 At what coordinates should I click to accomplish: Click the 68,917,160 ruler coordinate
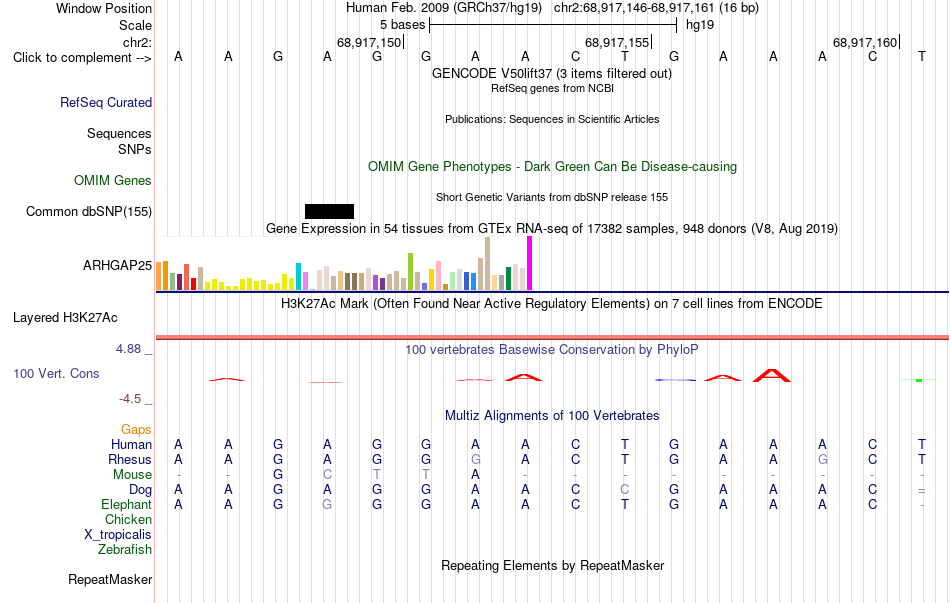(865, 42)
